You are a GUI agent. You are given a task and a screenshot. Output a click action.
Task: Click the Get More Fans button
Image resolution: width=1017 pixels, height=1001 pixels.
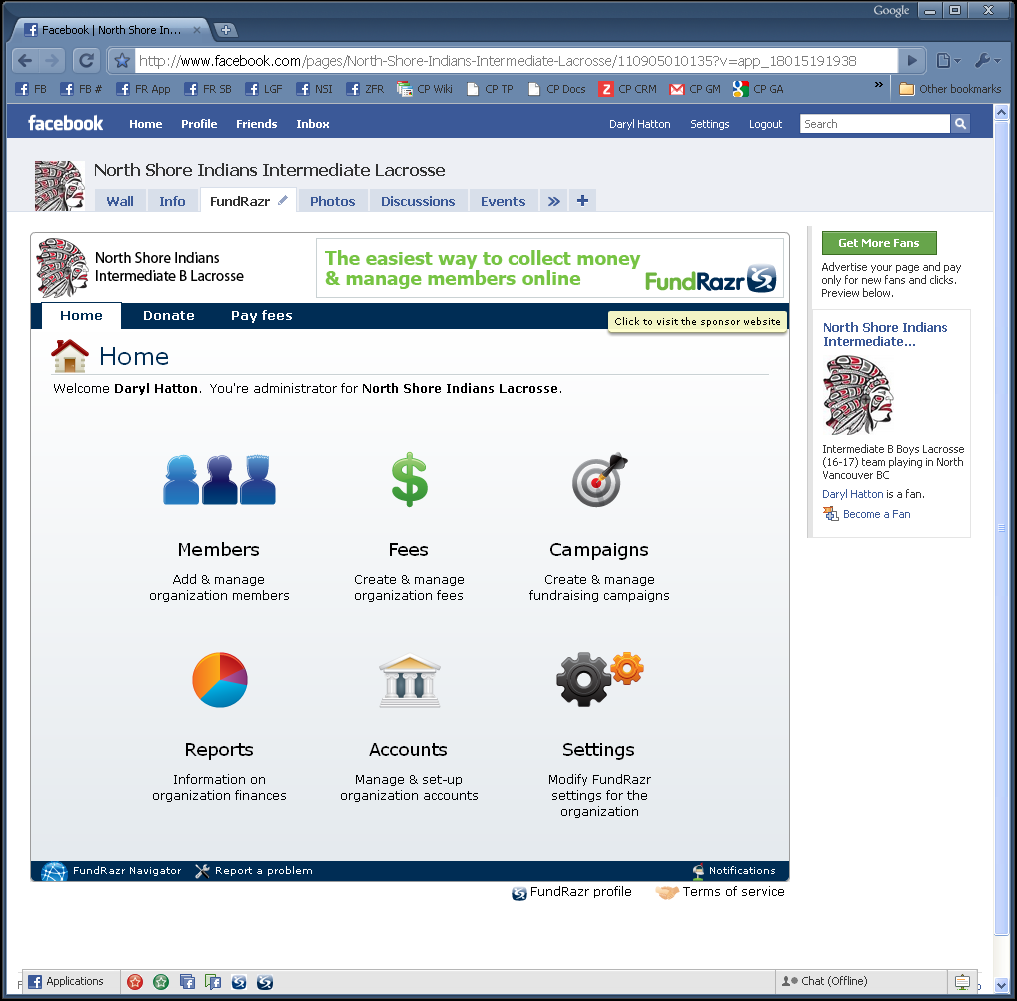coord(879,243)
